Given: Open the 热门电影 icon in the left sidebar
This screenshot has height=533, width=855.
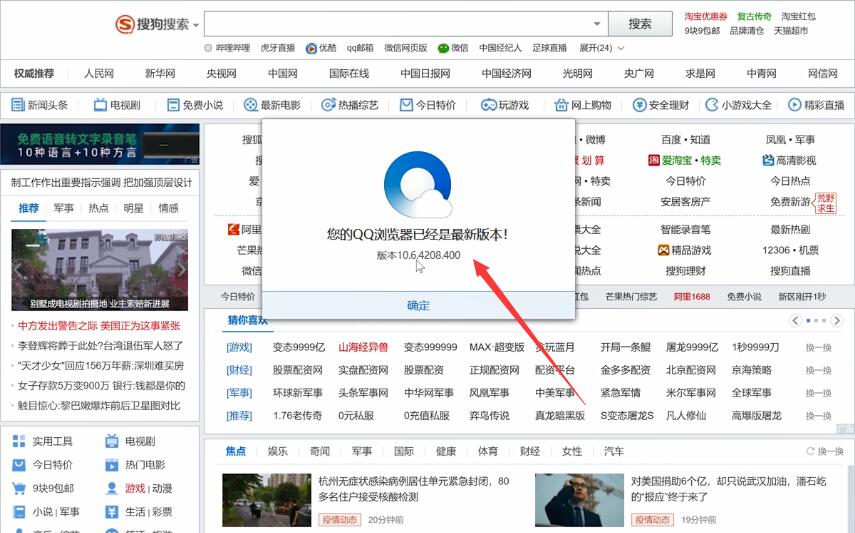Looking at the screenshot, I should (112, 465).
